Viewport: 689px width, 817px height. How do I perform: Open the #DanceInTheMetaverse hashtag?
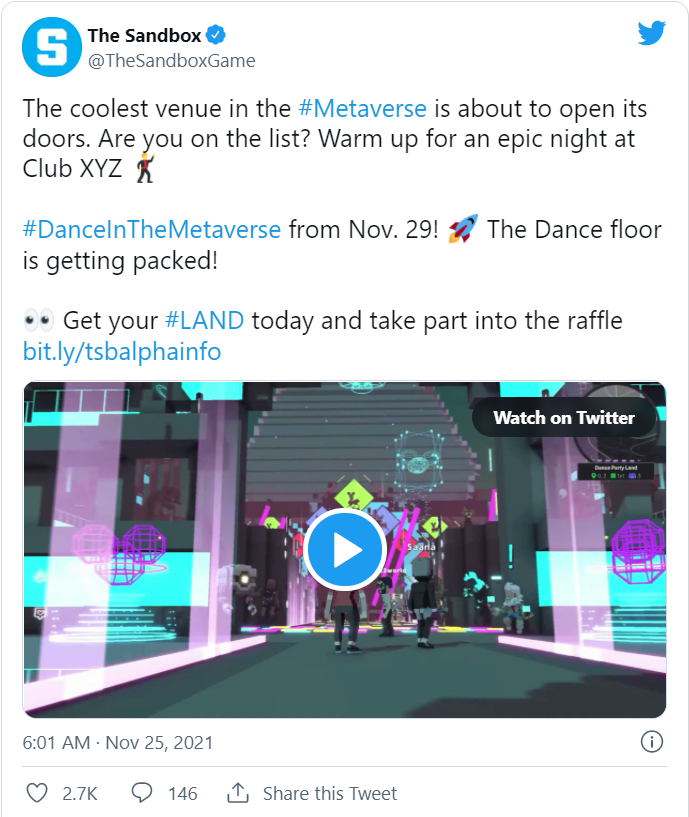click(x=152, y=230)
